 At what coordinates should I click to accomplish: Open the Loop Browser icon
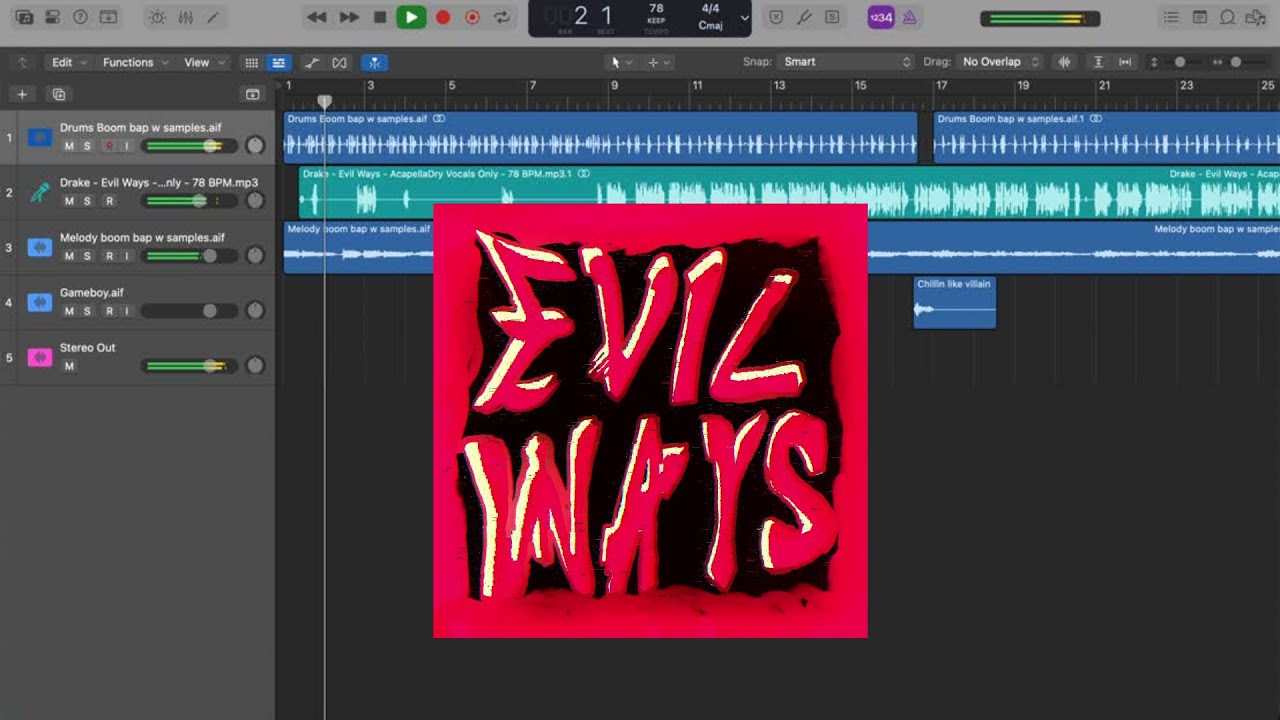tap(1227, 17)
